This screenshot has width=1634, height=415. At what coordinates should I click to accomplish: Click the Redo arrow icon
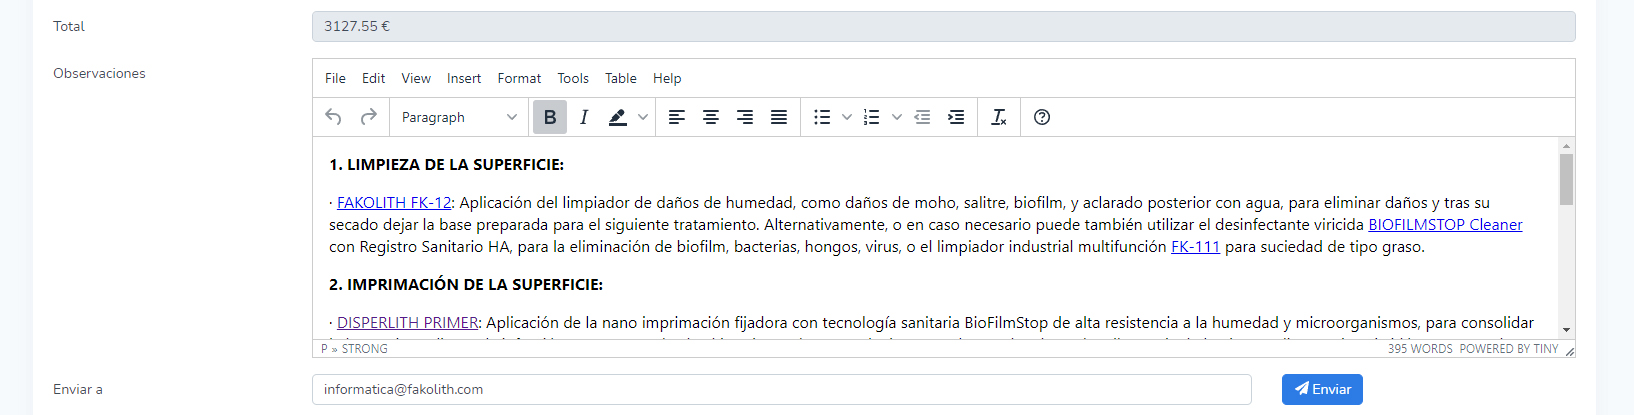click(369, 117)
